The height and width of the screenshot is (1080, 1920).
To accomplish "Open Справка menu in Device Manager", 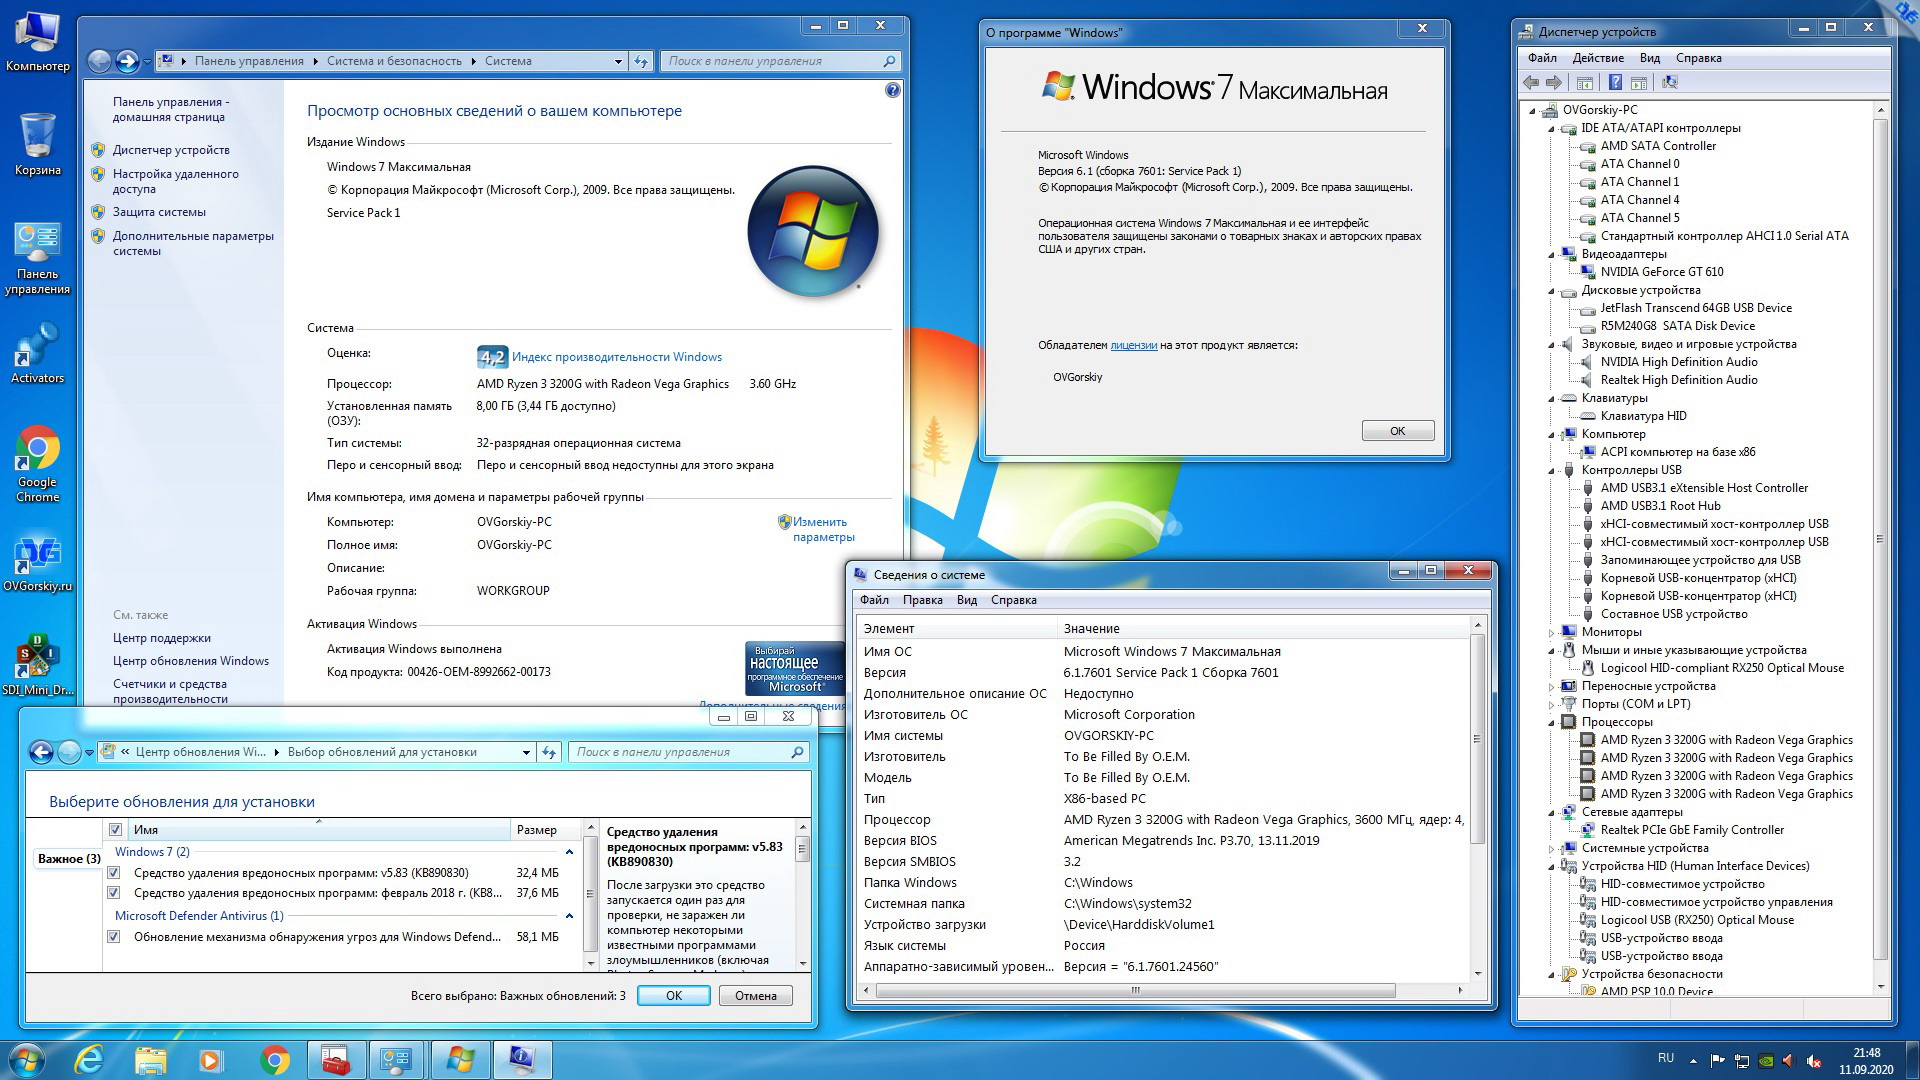I will [x=1698, y=58].
